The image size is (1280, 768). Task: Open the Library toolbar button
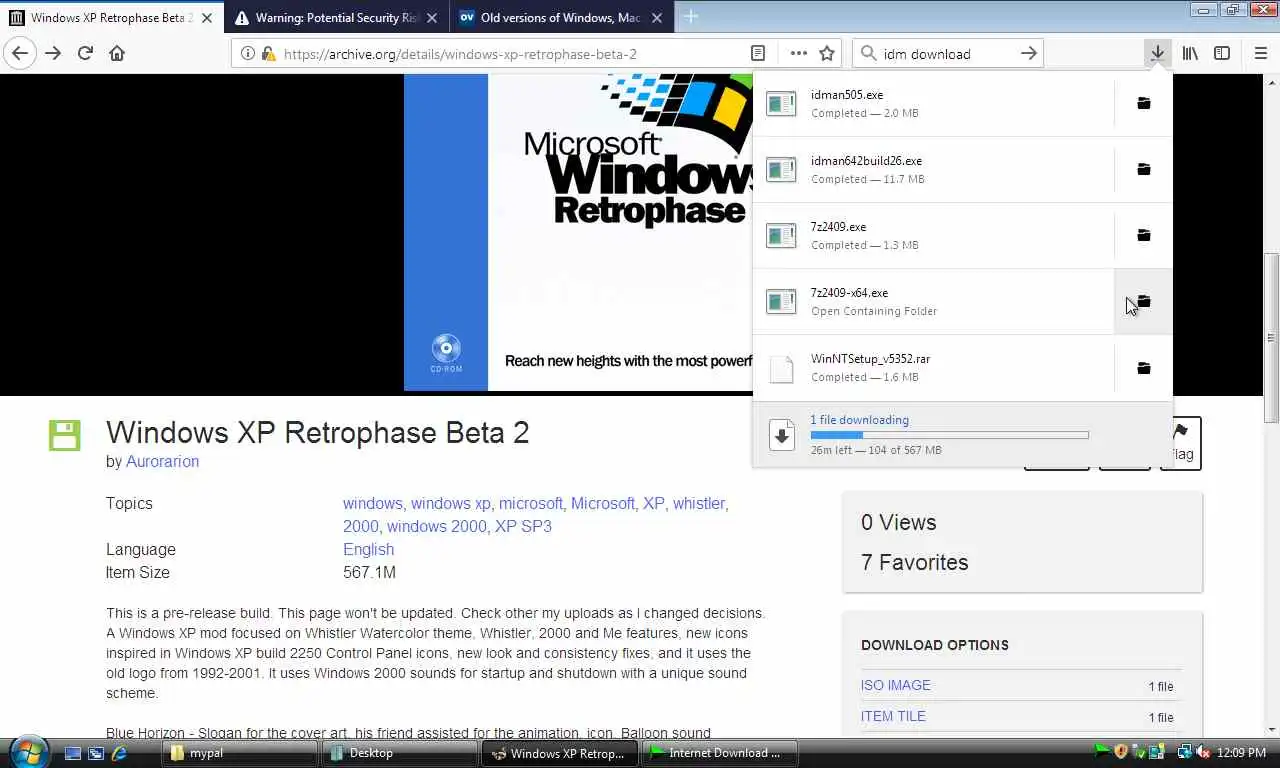click(1190, 54)
